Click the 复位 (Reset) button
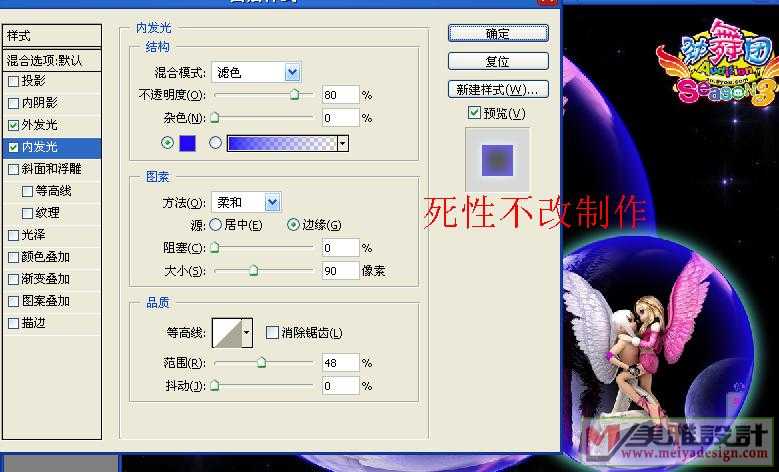Image resolution: width=779 pixels, height=472 pixels. pos(498,62)
